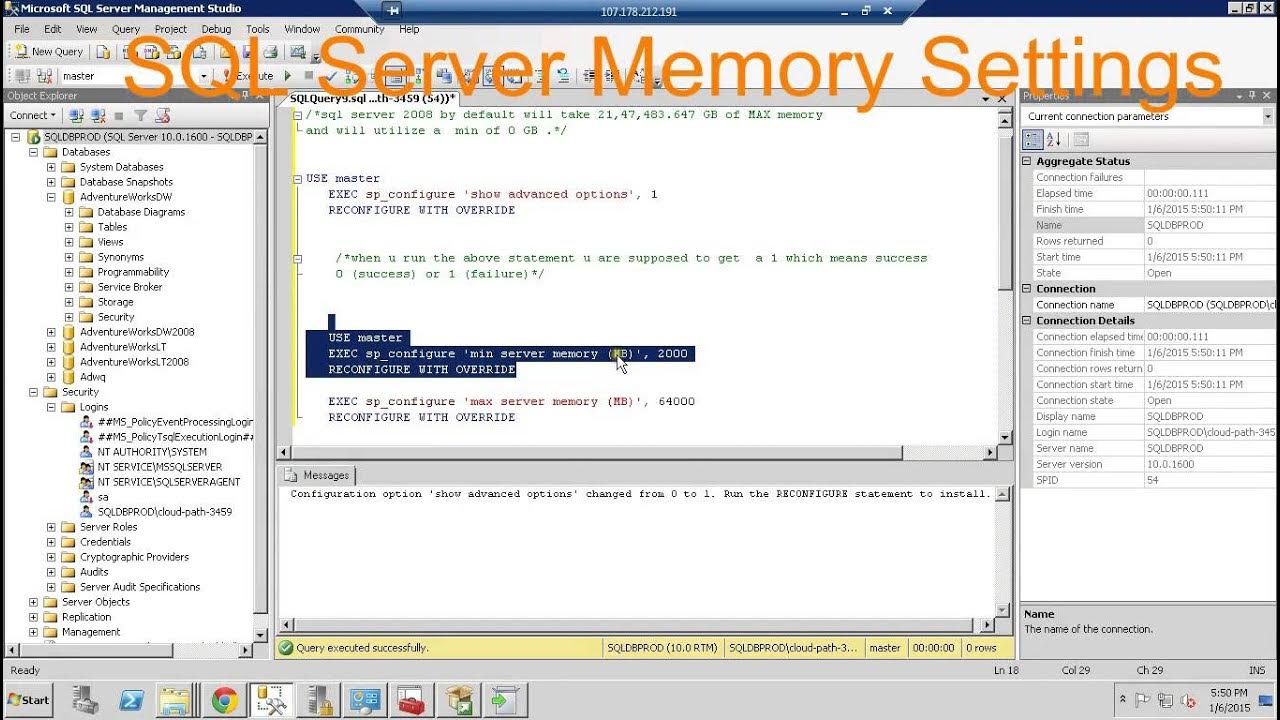Select the Credentials folder
The image size is (1280, 720).
(105, 542)
